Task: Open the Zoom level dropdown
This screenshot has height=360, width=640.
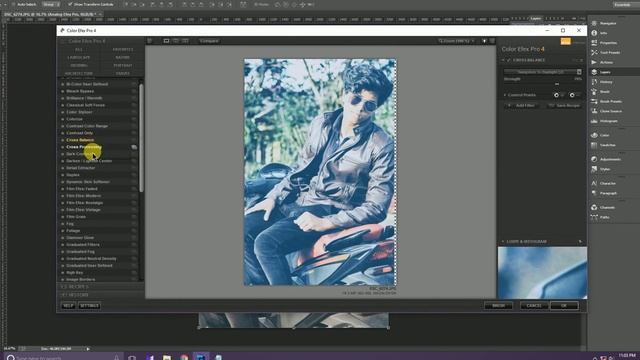Action: point(457,41)
